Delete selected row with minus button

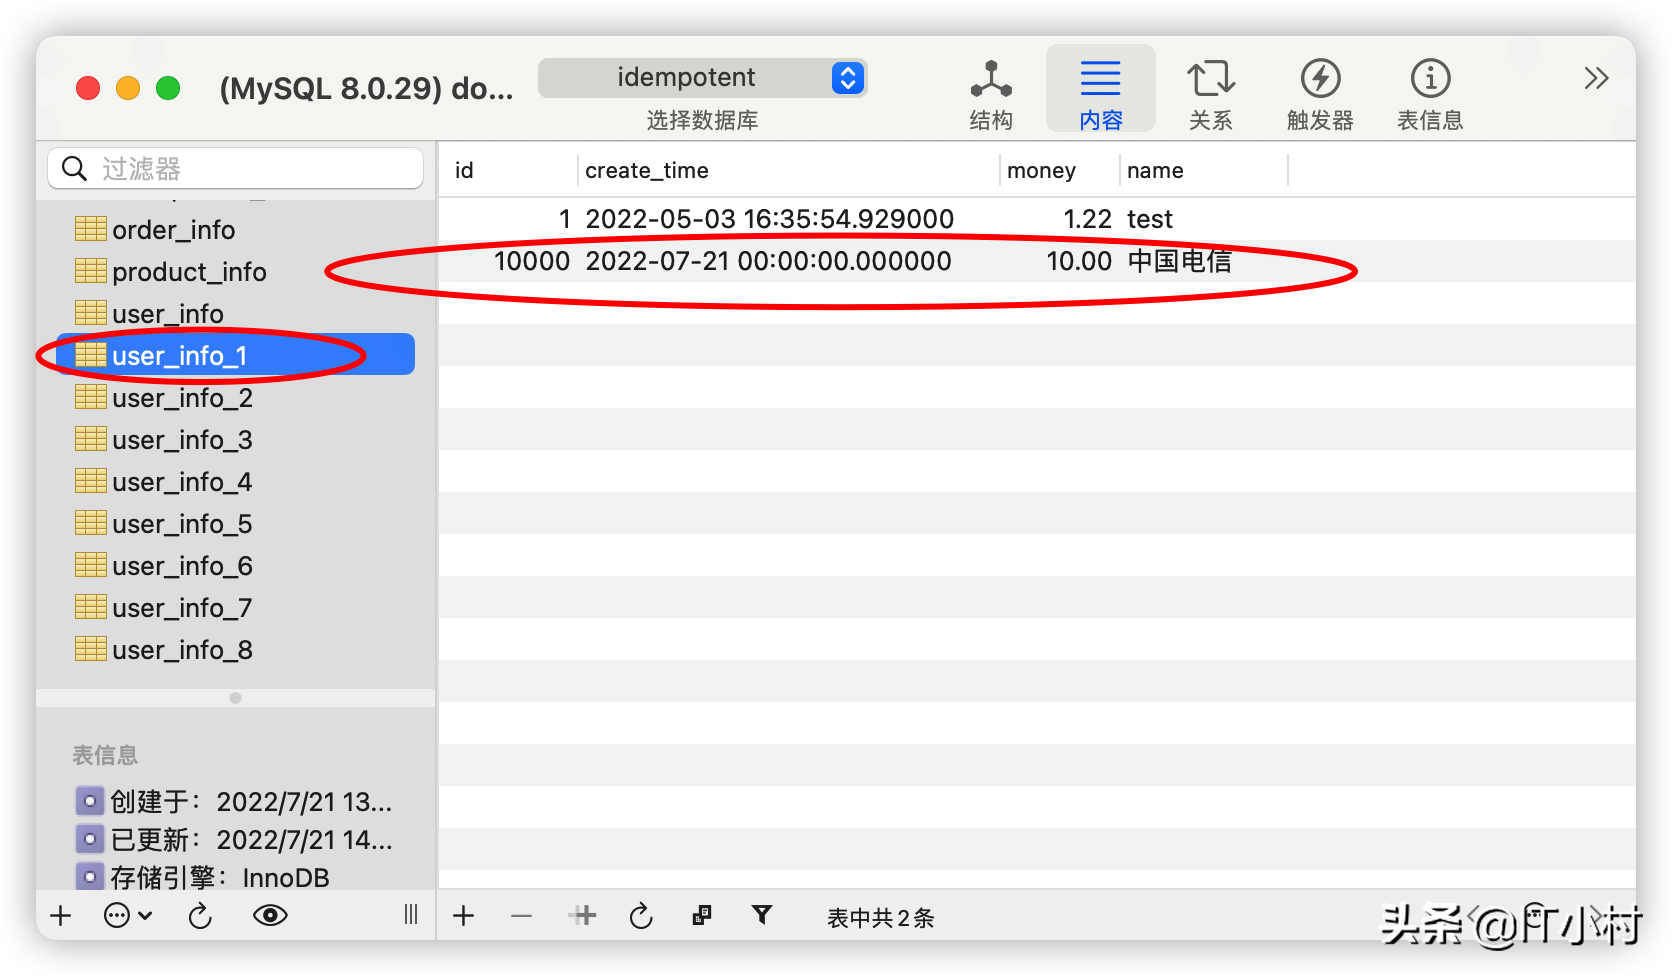(521, 915)
